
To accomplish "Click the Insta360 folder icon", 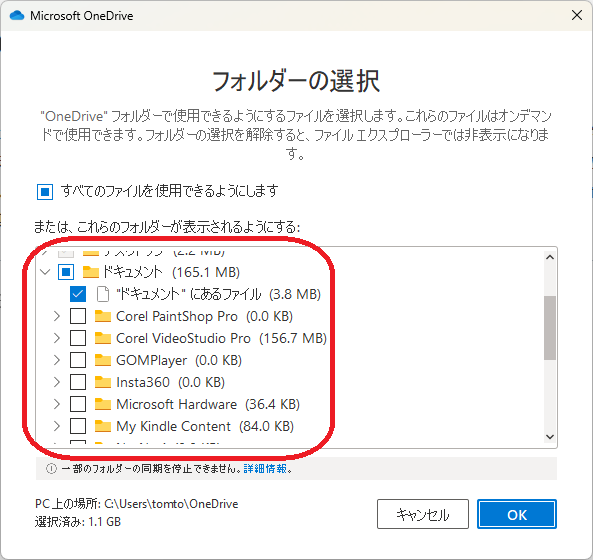I will click(102, 382).
